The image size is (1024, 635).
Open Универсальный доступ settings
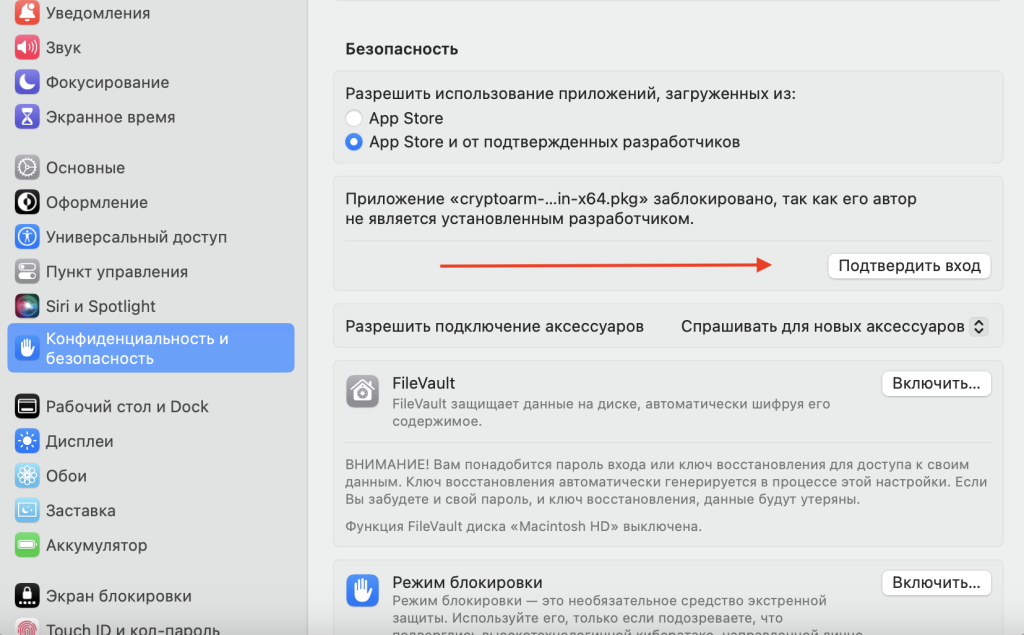[x=151, y=236]
